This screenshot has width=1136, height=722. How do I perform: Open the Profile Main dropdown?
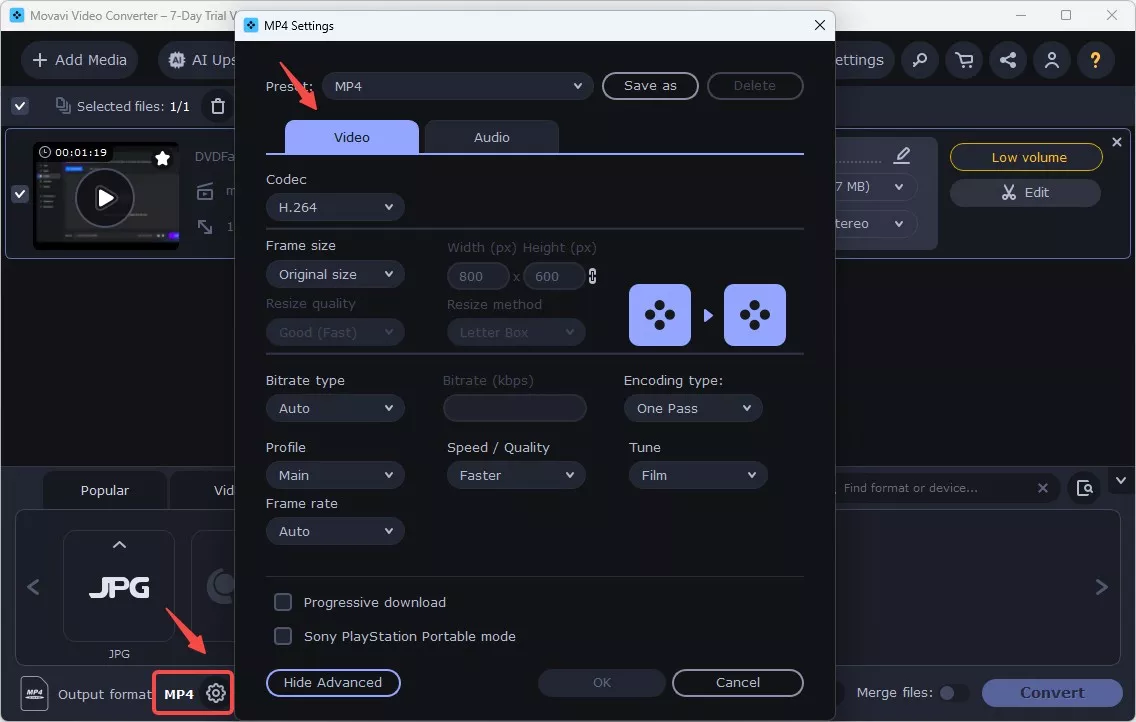tap(335, 475)
